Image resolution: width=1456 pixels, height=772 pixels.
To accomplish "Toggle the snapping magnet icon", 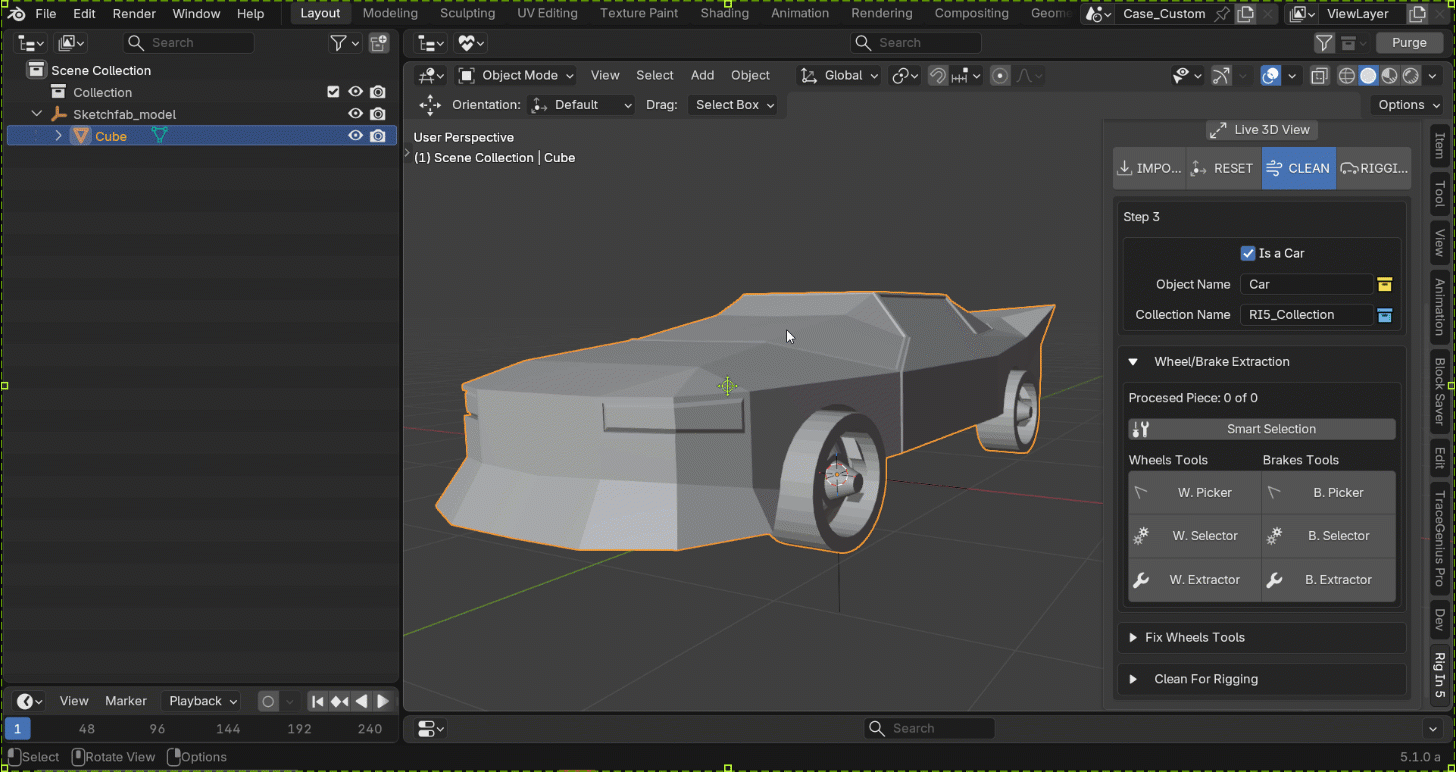I will click(937, 75).
